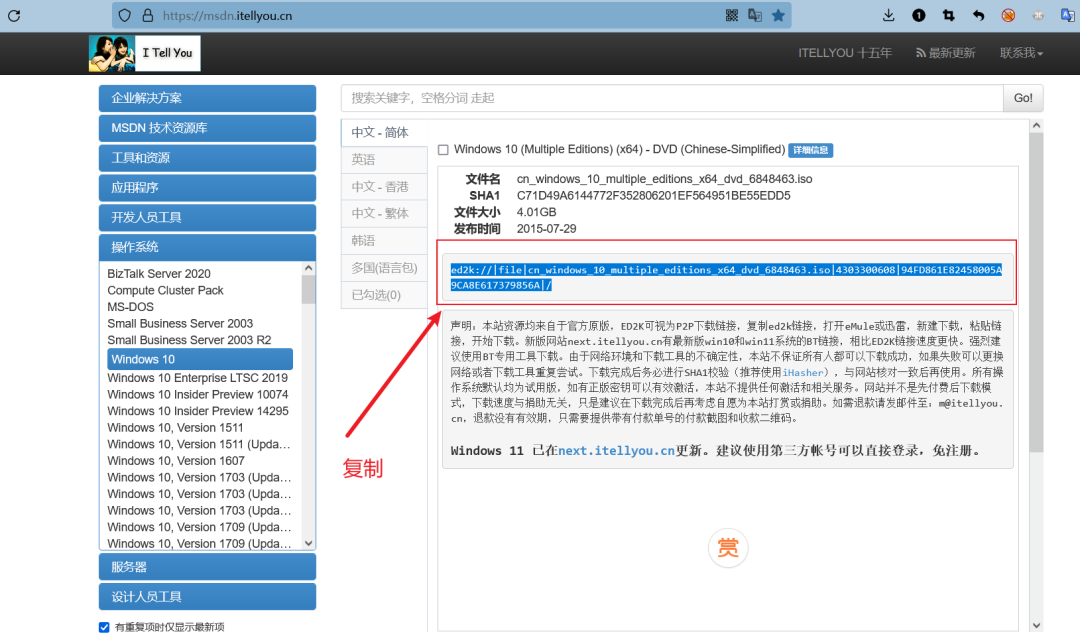Click the results panel scrollbar thumb
1080x640 pixels.
pyautogui.click(x=1037, y=293)
